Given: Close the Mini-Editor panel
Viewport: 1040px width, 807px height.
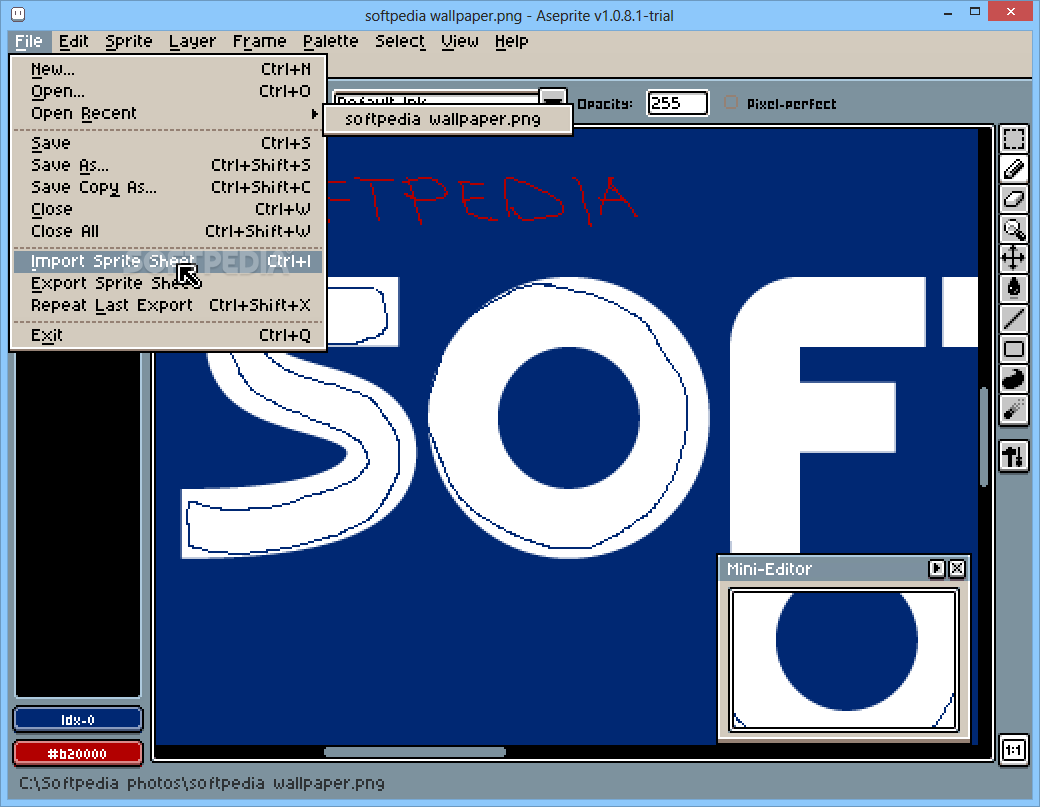Looking at the screenshot, I should (956, 568).
